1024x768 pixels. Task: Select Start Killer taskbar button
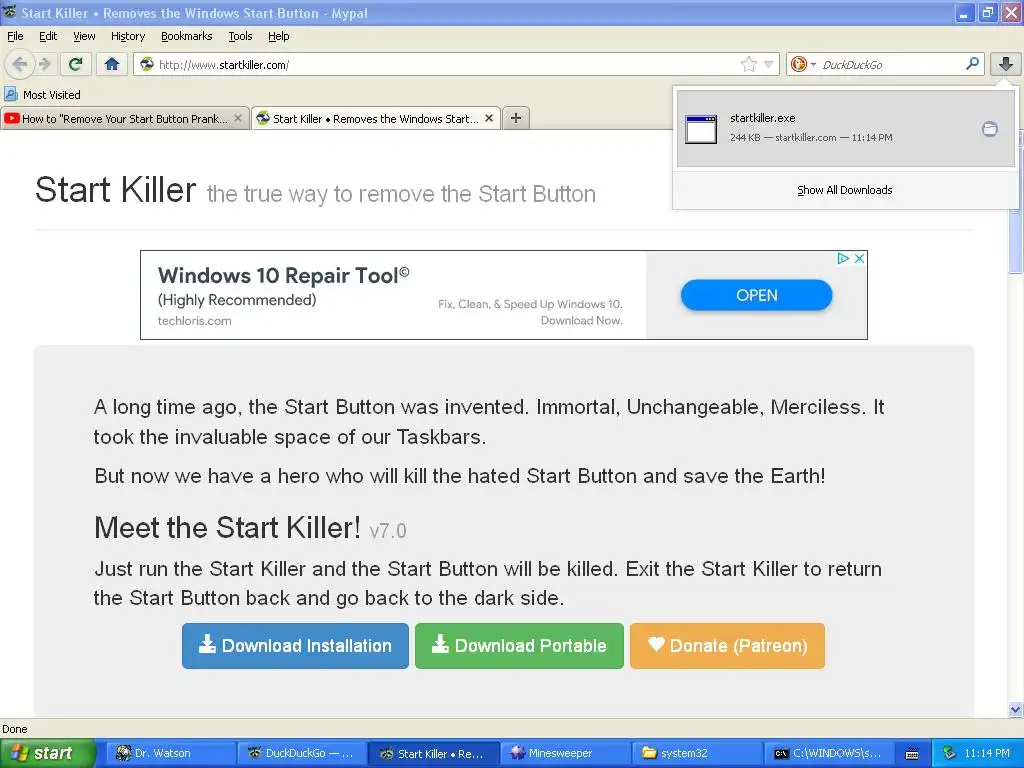(x=434, y=753)
